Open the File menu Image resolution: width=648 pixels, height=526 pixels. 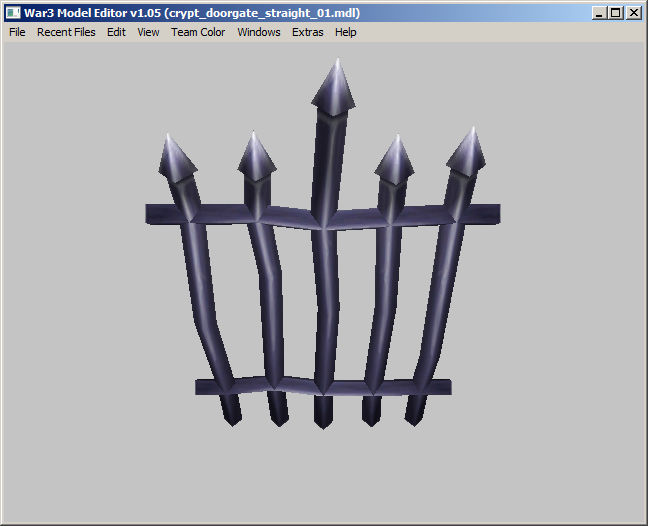(17, 32)
